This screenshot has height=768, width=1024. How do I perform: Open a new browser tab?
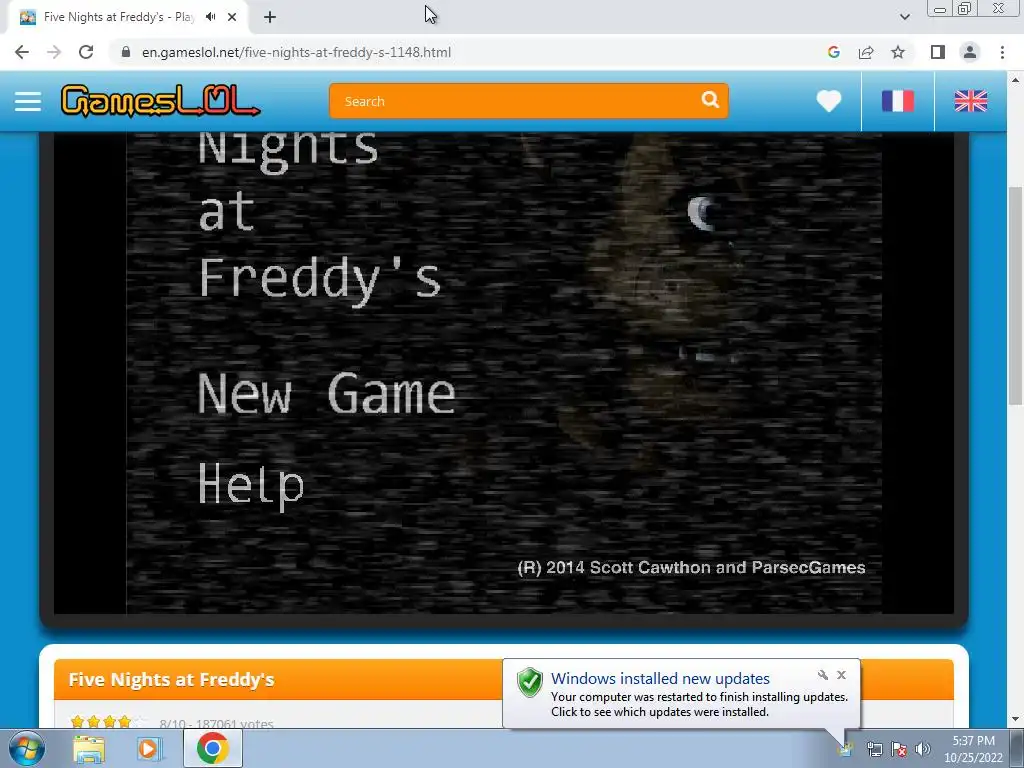click(270, 17)
